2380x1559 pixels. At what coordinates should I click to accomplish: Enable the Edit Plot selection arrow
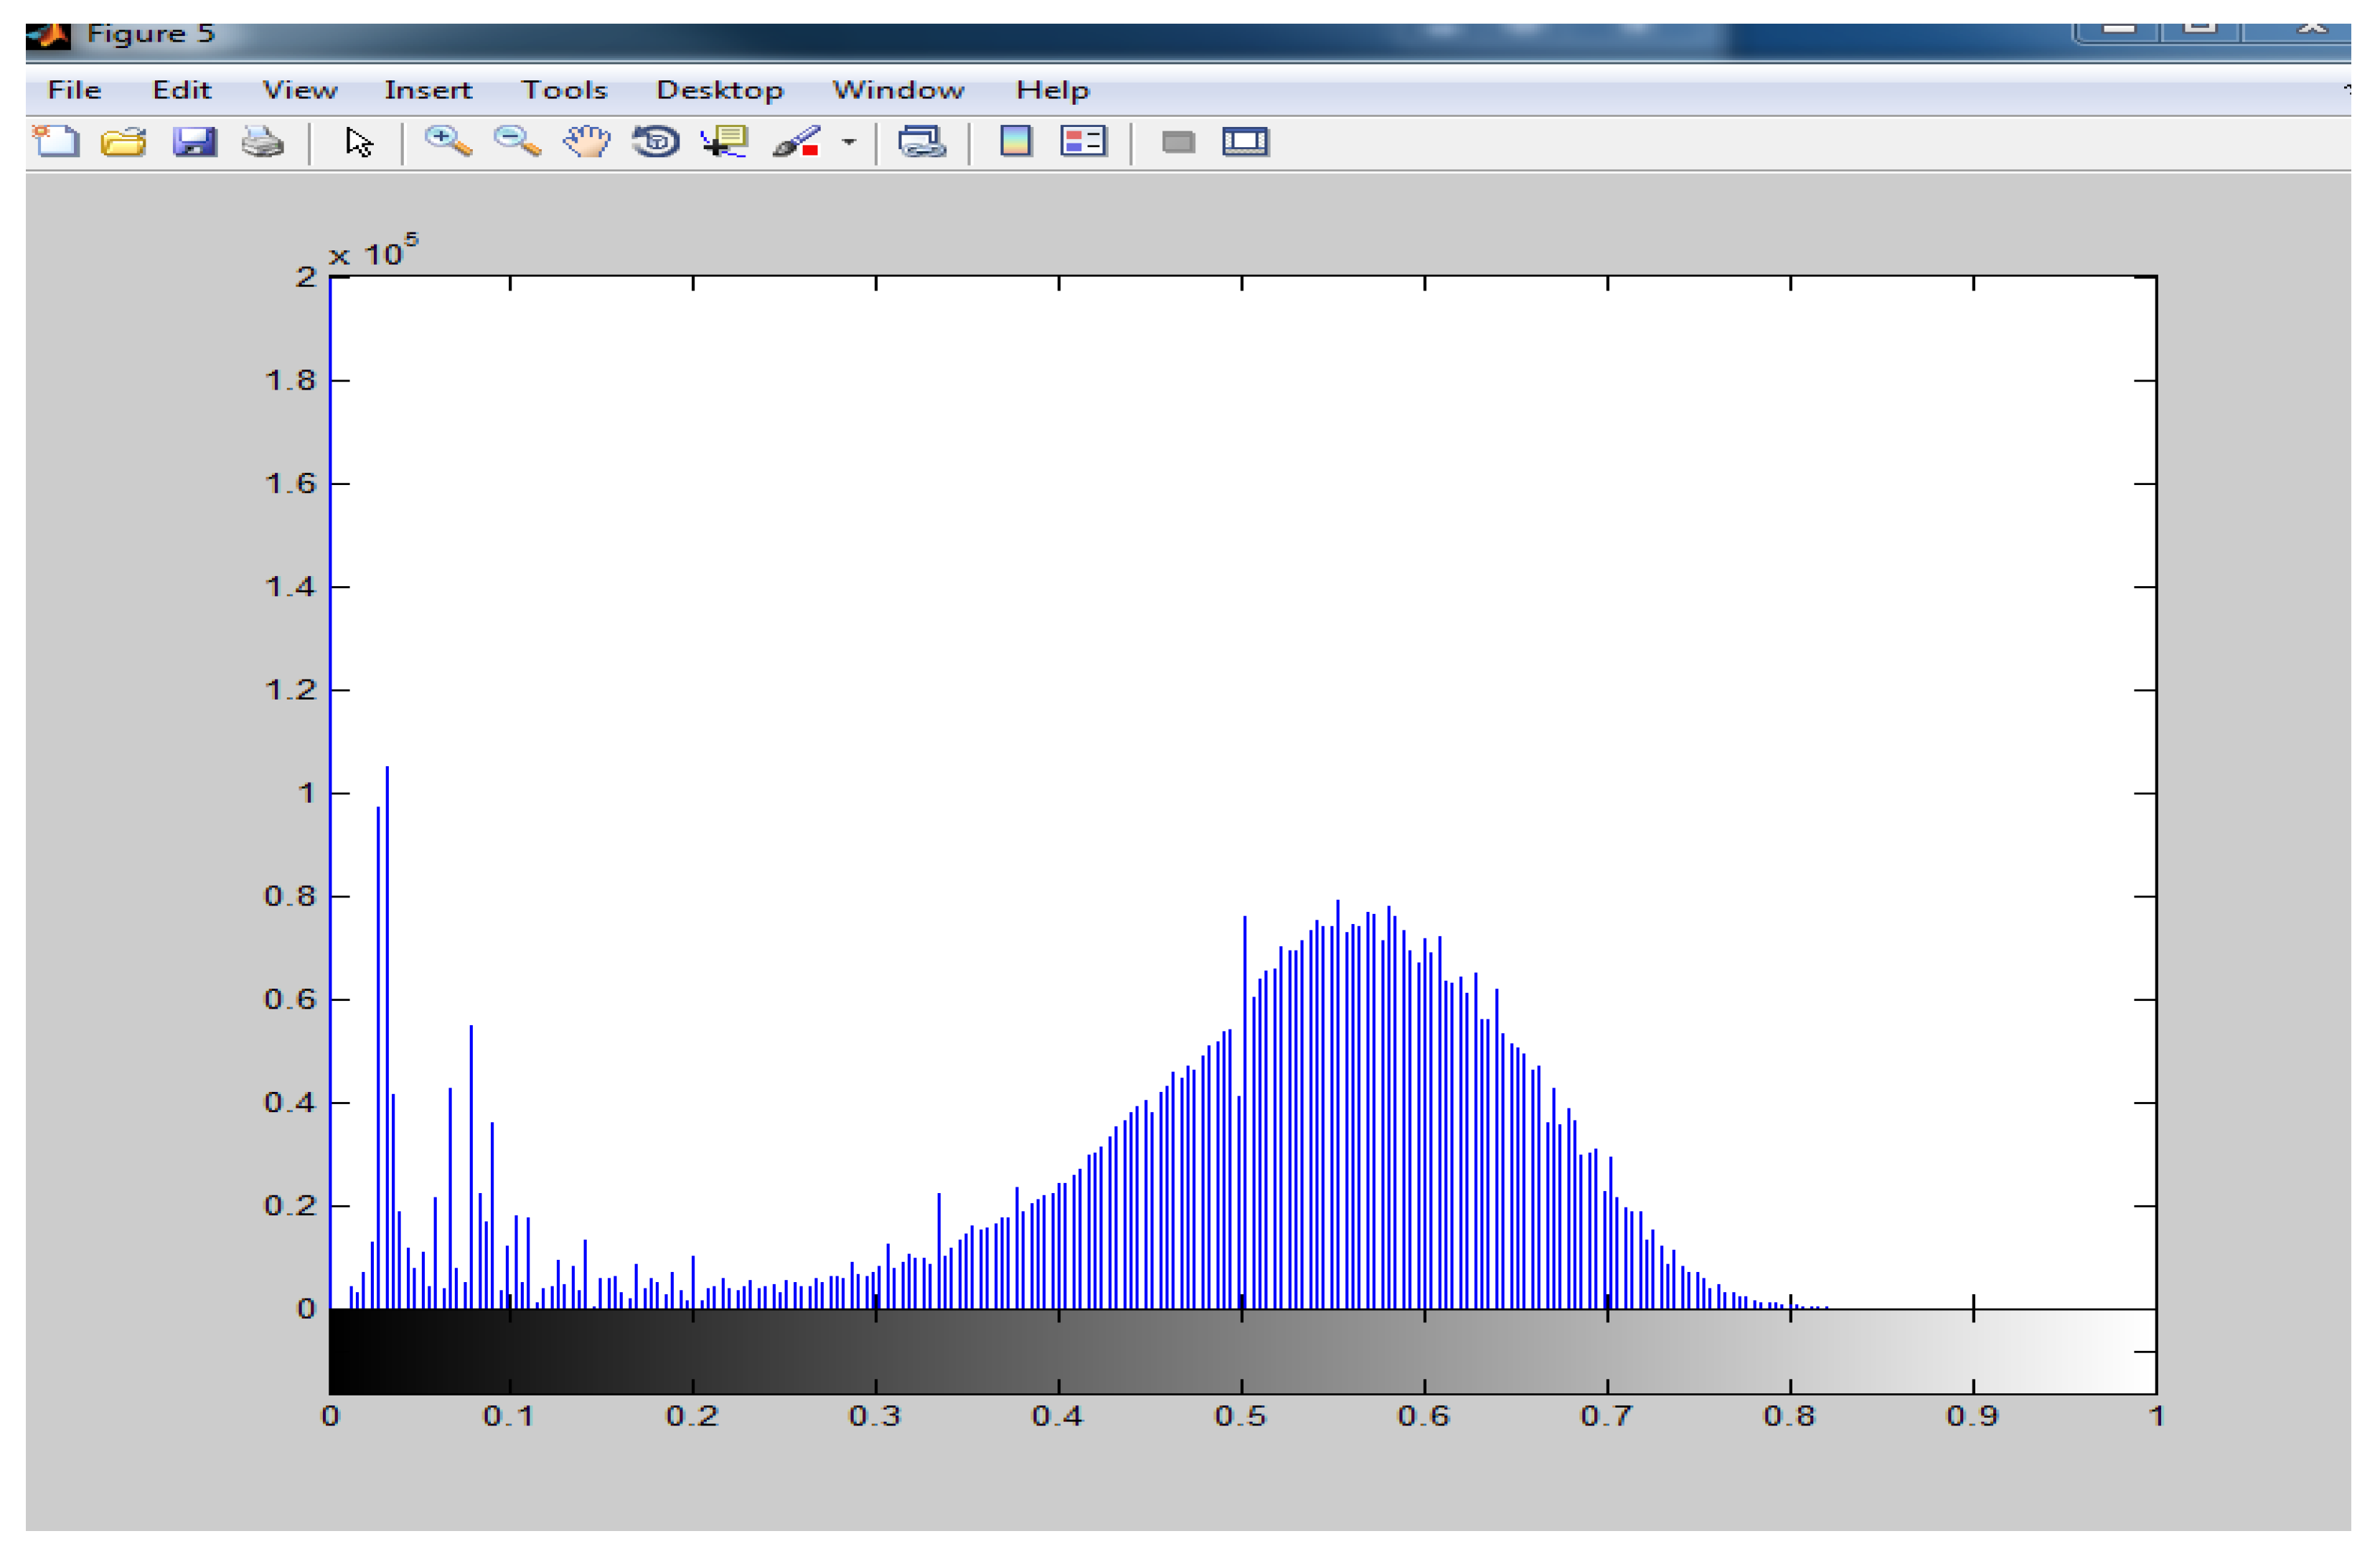click(357, 143)
